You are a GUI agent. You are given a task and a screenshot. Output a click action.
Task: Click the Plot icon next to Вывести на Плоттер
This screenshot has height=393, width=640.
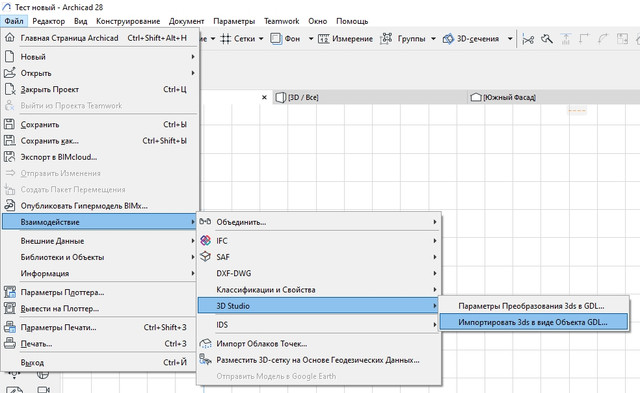click(x=9, y=309)
